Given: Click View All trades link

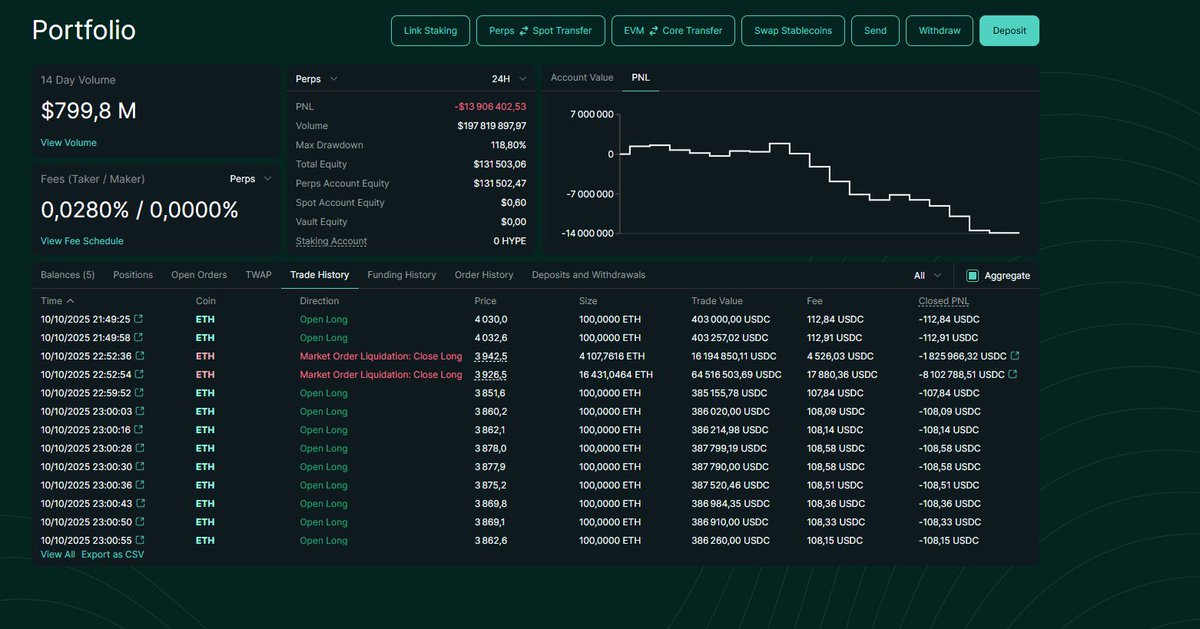Looking at the screenshot, I should [x=57, y=554].
